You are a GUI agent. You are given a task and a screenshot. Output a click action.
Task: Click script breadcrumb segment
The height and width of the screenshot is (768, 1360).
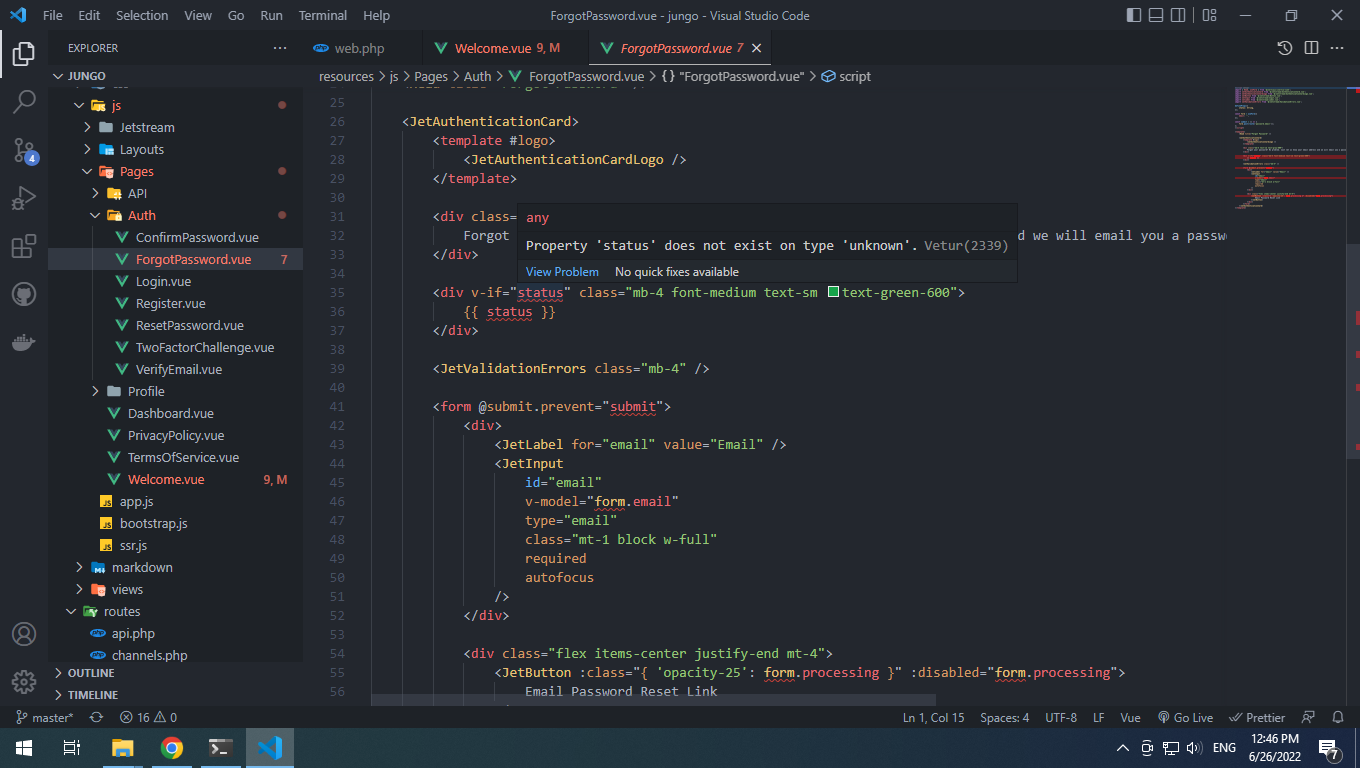(x=846, y=76)
